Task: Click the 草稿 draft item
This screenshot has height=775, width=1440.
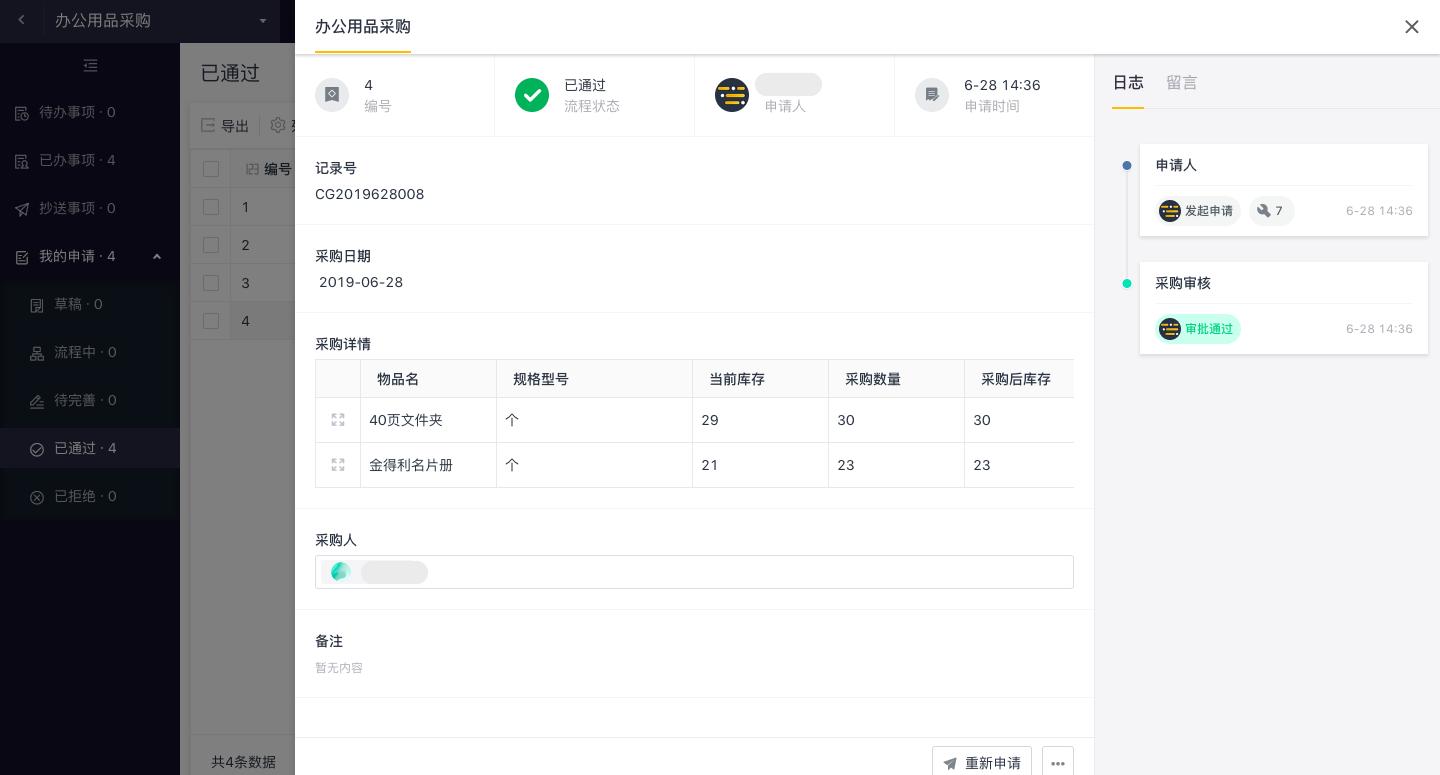Action: [79, 304]
